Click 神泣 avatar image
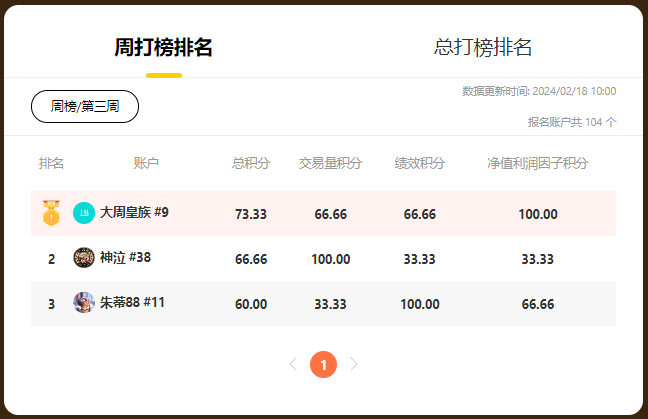Viewport: 648px width, 419px height. 84,258
